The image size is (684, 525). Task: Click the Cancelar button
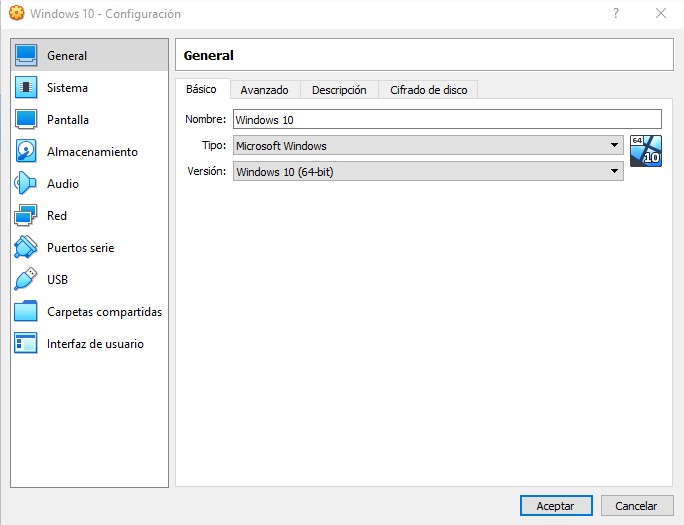[636, 506]
